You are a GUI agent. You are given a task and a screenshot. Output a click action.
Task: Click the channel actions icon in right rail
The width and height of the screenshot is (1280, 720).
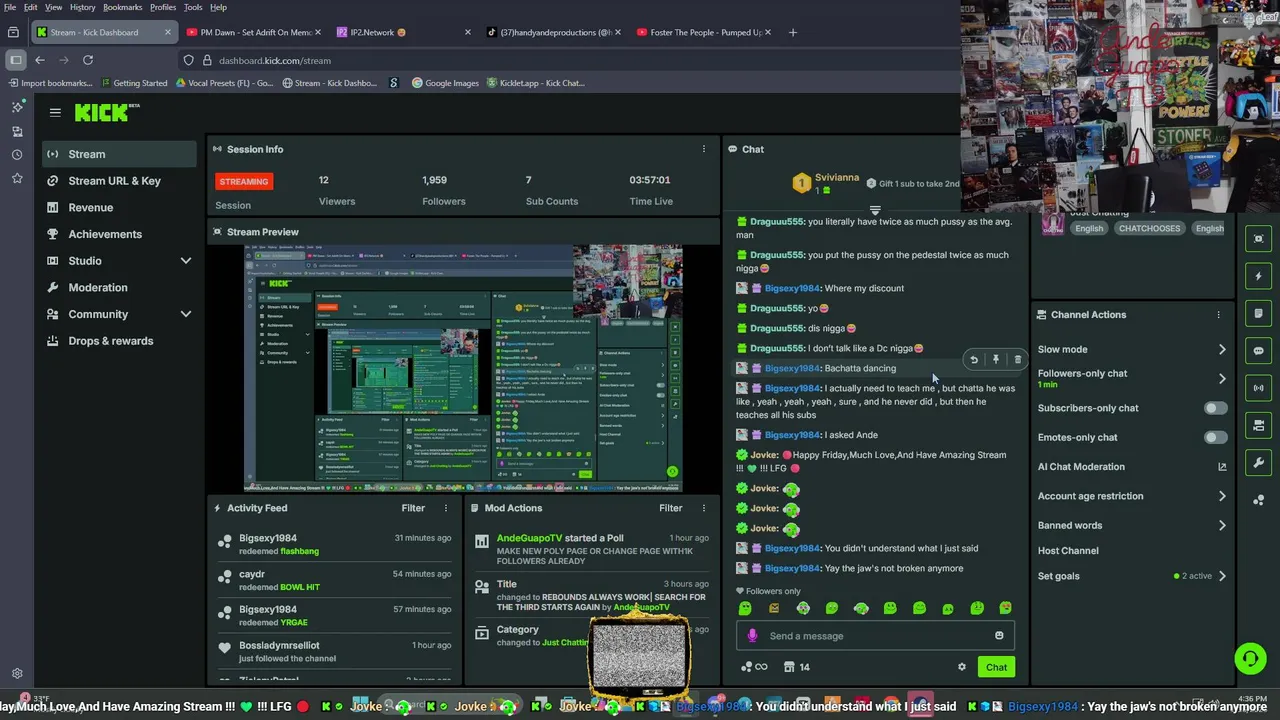pyautogui.click(x=1258, y=425)
